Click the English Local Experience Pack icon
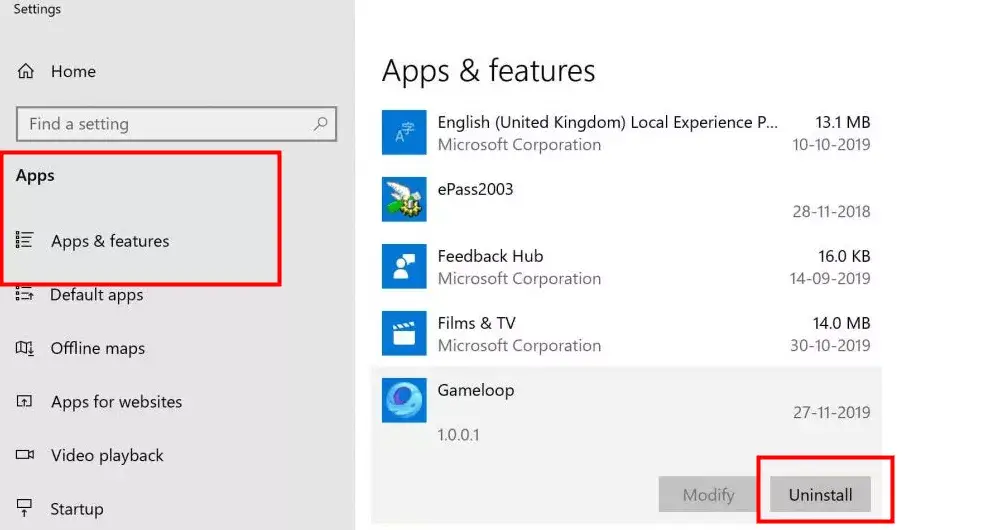Viewport: 988px width, 530px height. tap(404, 132)
